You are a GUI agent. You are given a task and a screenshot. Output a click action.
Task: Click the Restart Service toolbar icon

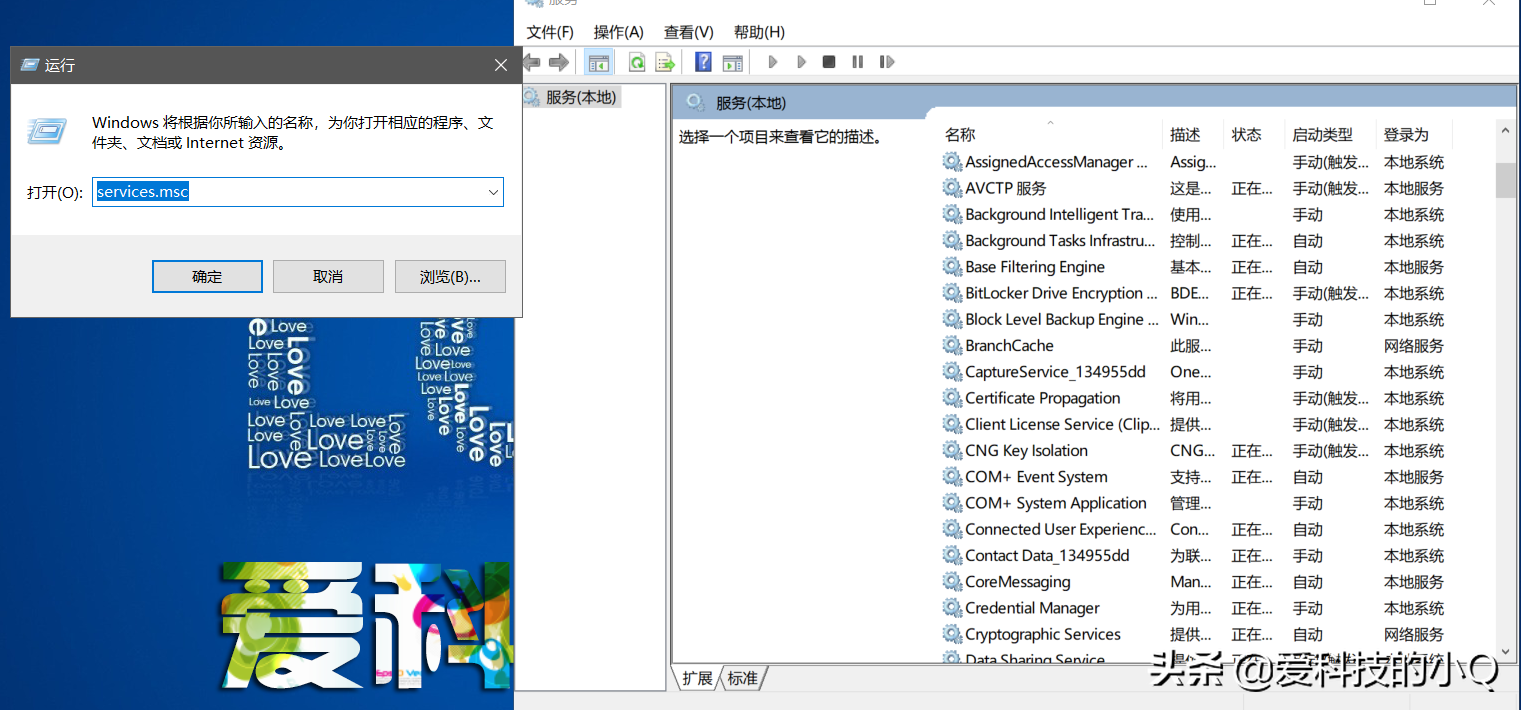click(x=886, y=62)
